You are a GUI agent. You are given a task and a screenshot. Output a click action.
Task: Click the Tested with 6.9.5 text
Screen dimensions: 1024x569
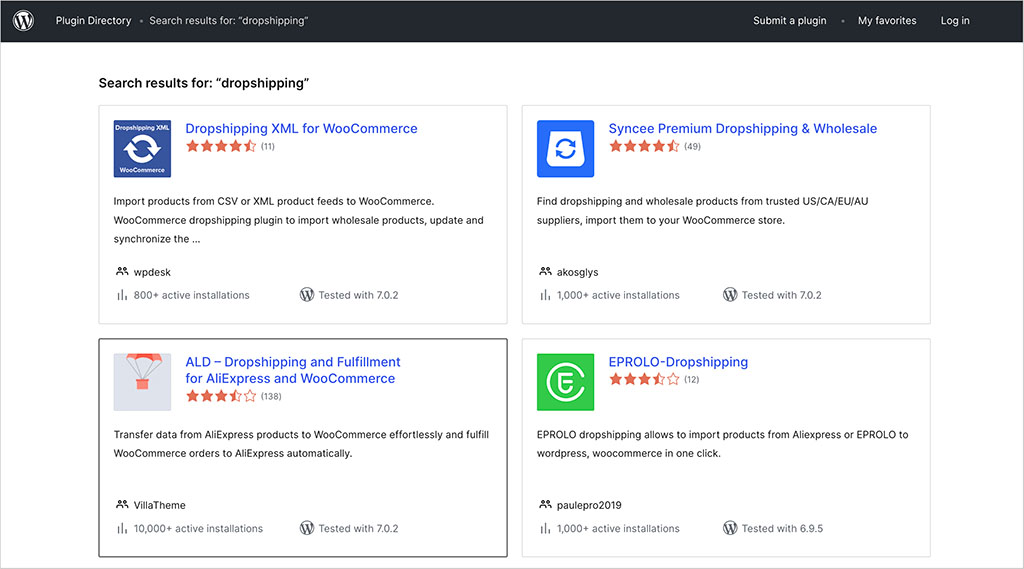pos(782,528)
